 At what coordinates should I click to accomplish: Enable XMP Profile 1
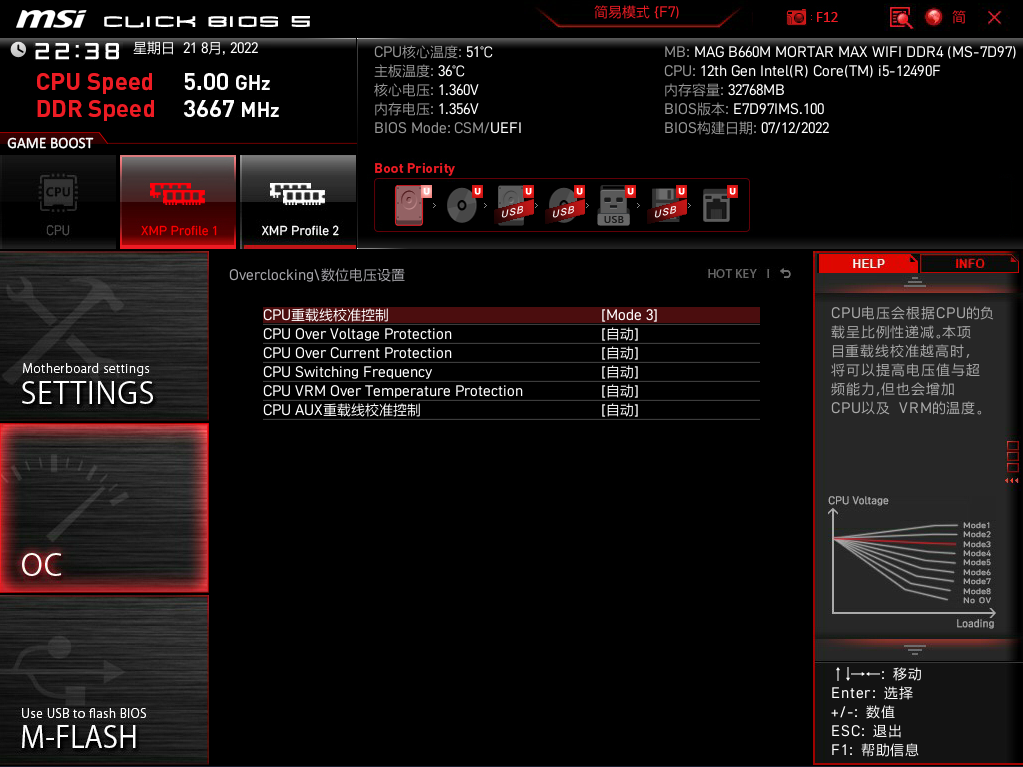[178, 202]
